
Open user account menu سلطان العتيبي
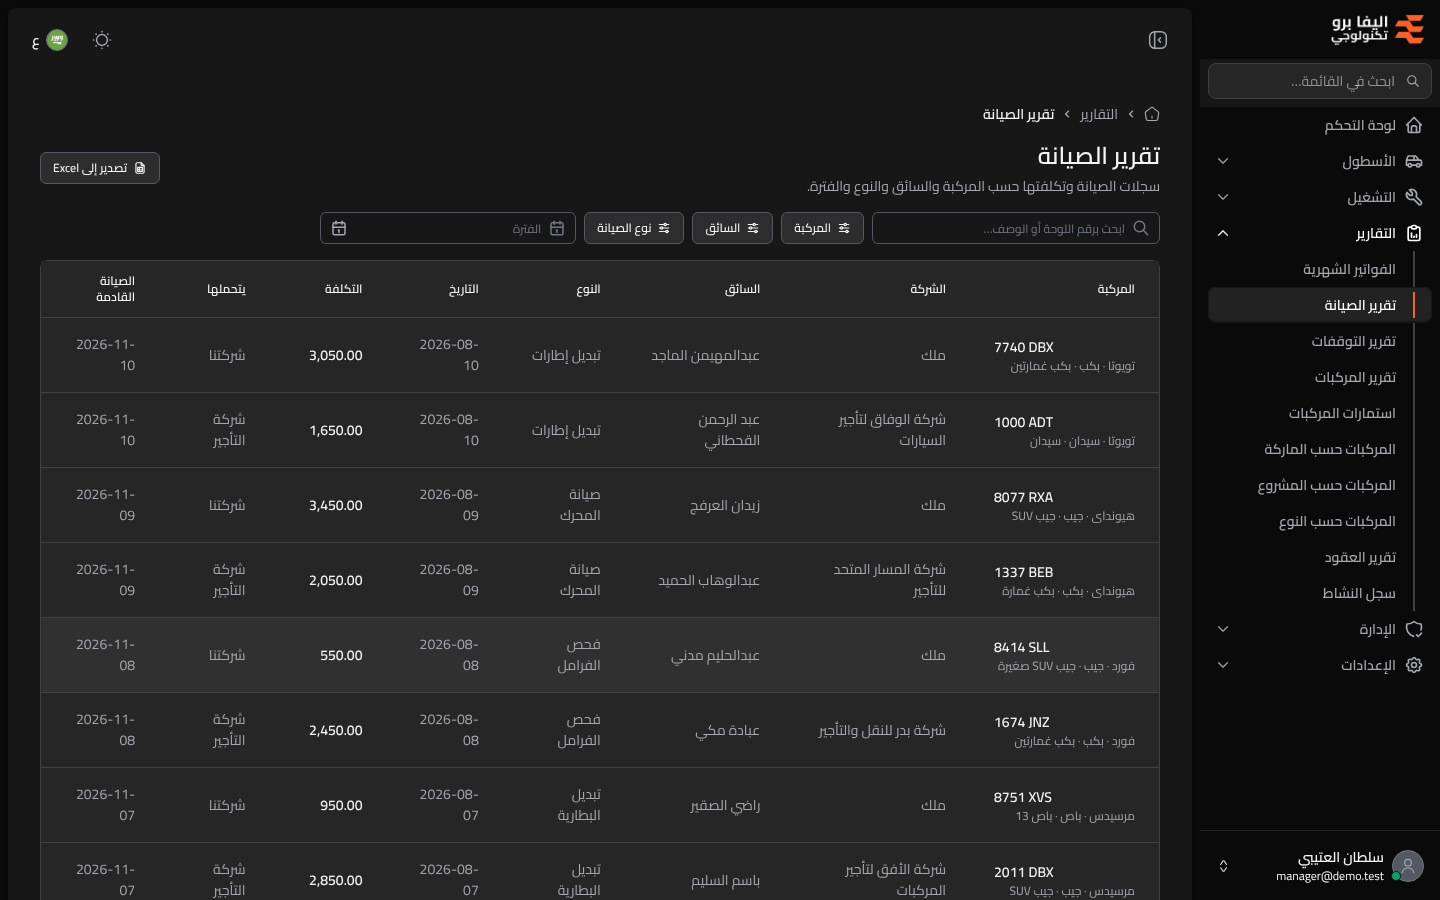[1320, 866]
